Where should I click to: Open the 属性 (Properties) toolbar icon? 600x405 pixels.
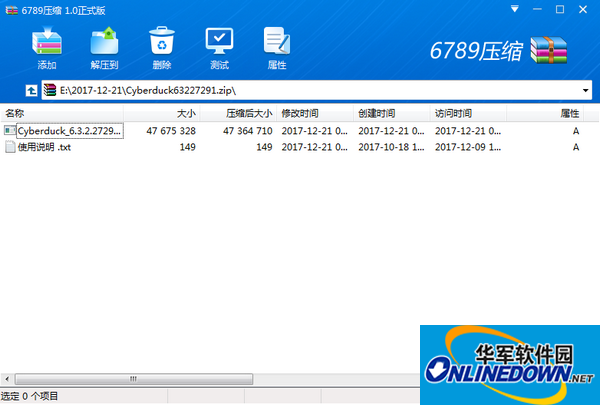point(277,46)
